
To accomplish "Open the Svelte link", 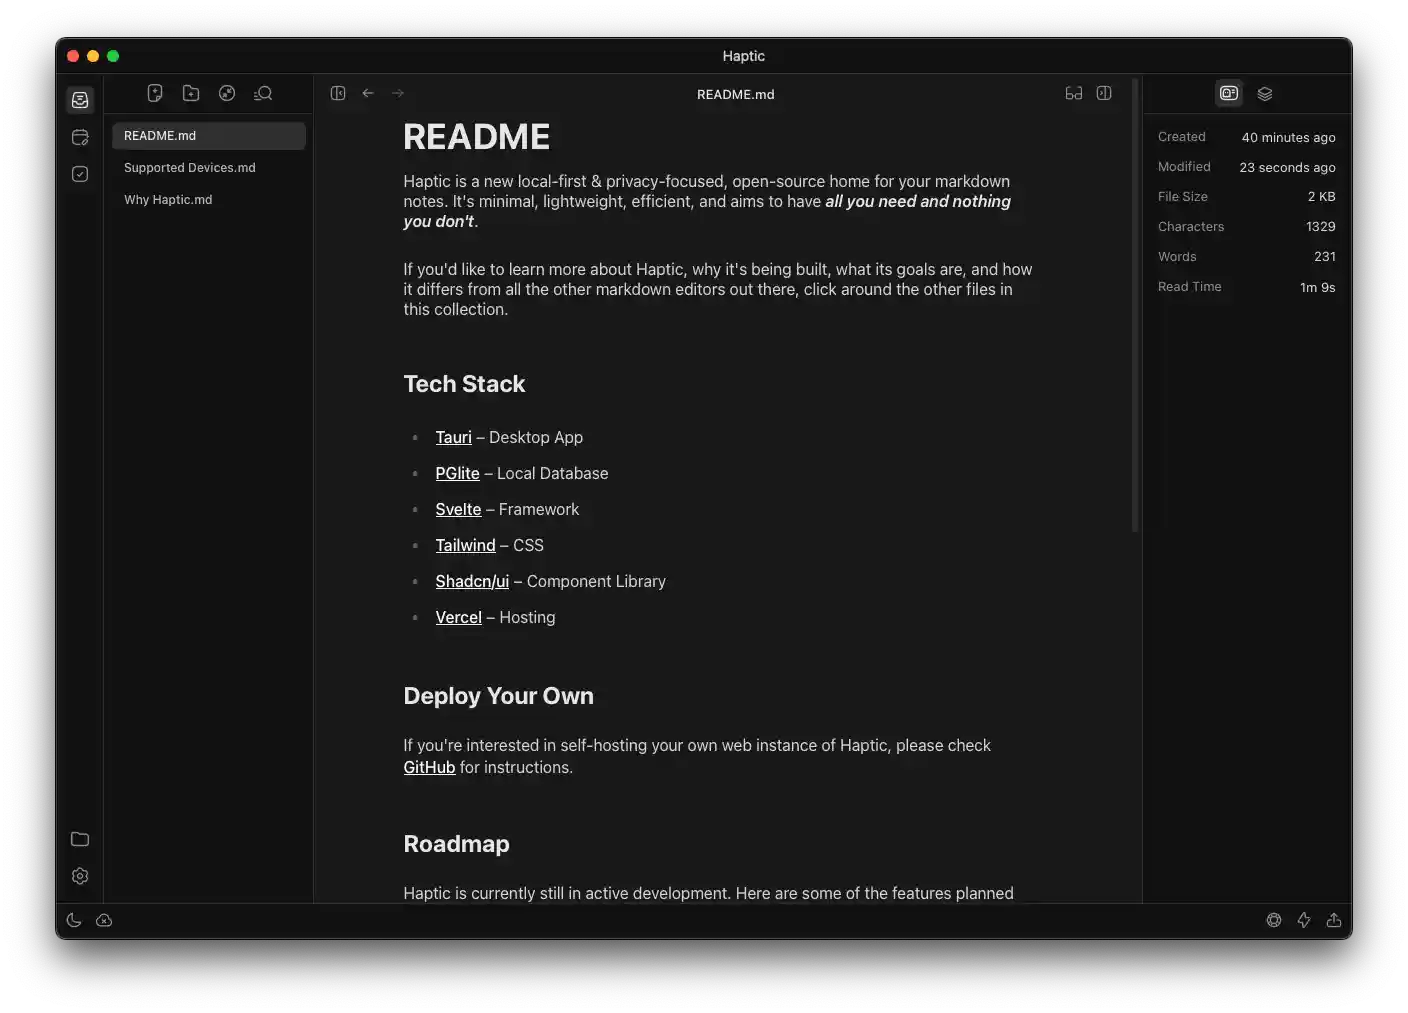I will click(x=458, y=509).
